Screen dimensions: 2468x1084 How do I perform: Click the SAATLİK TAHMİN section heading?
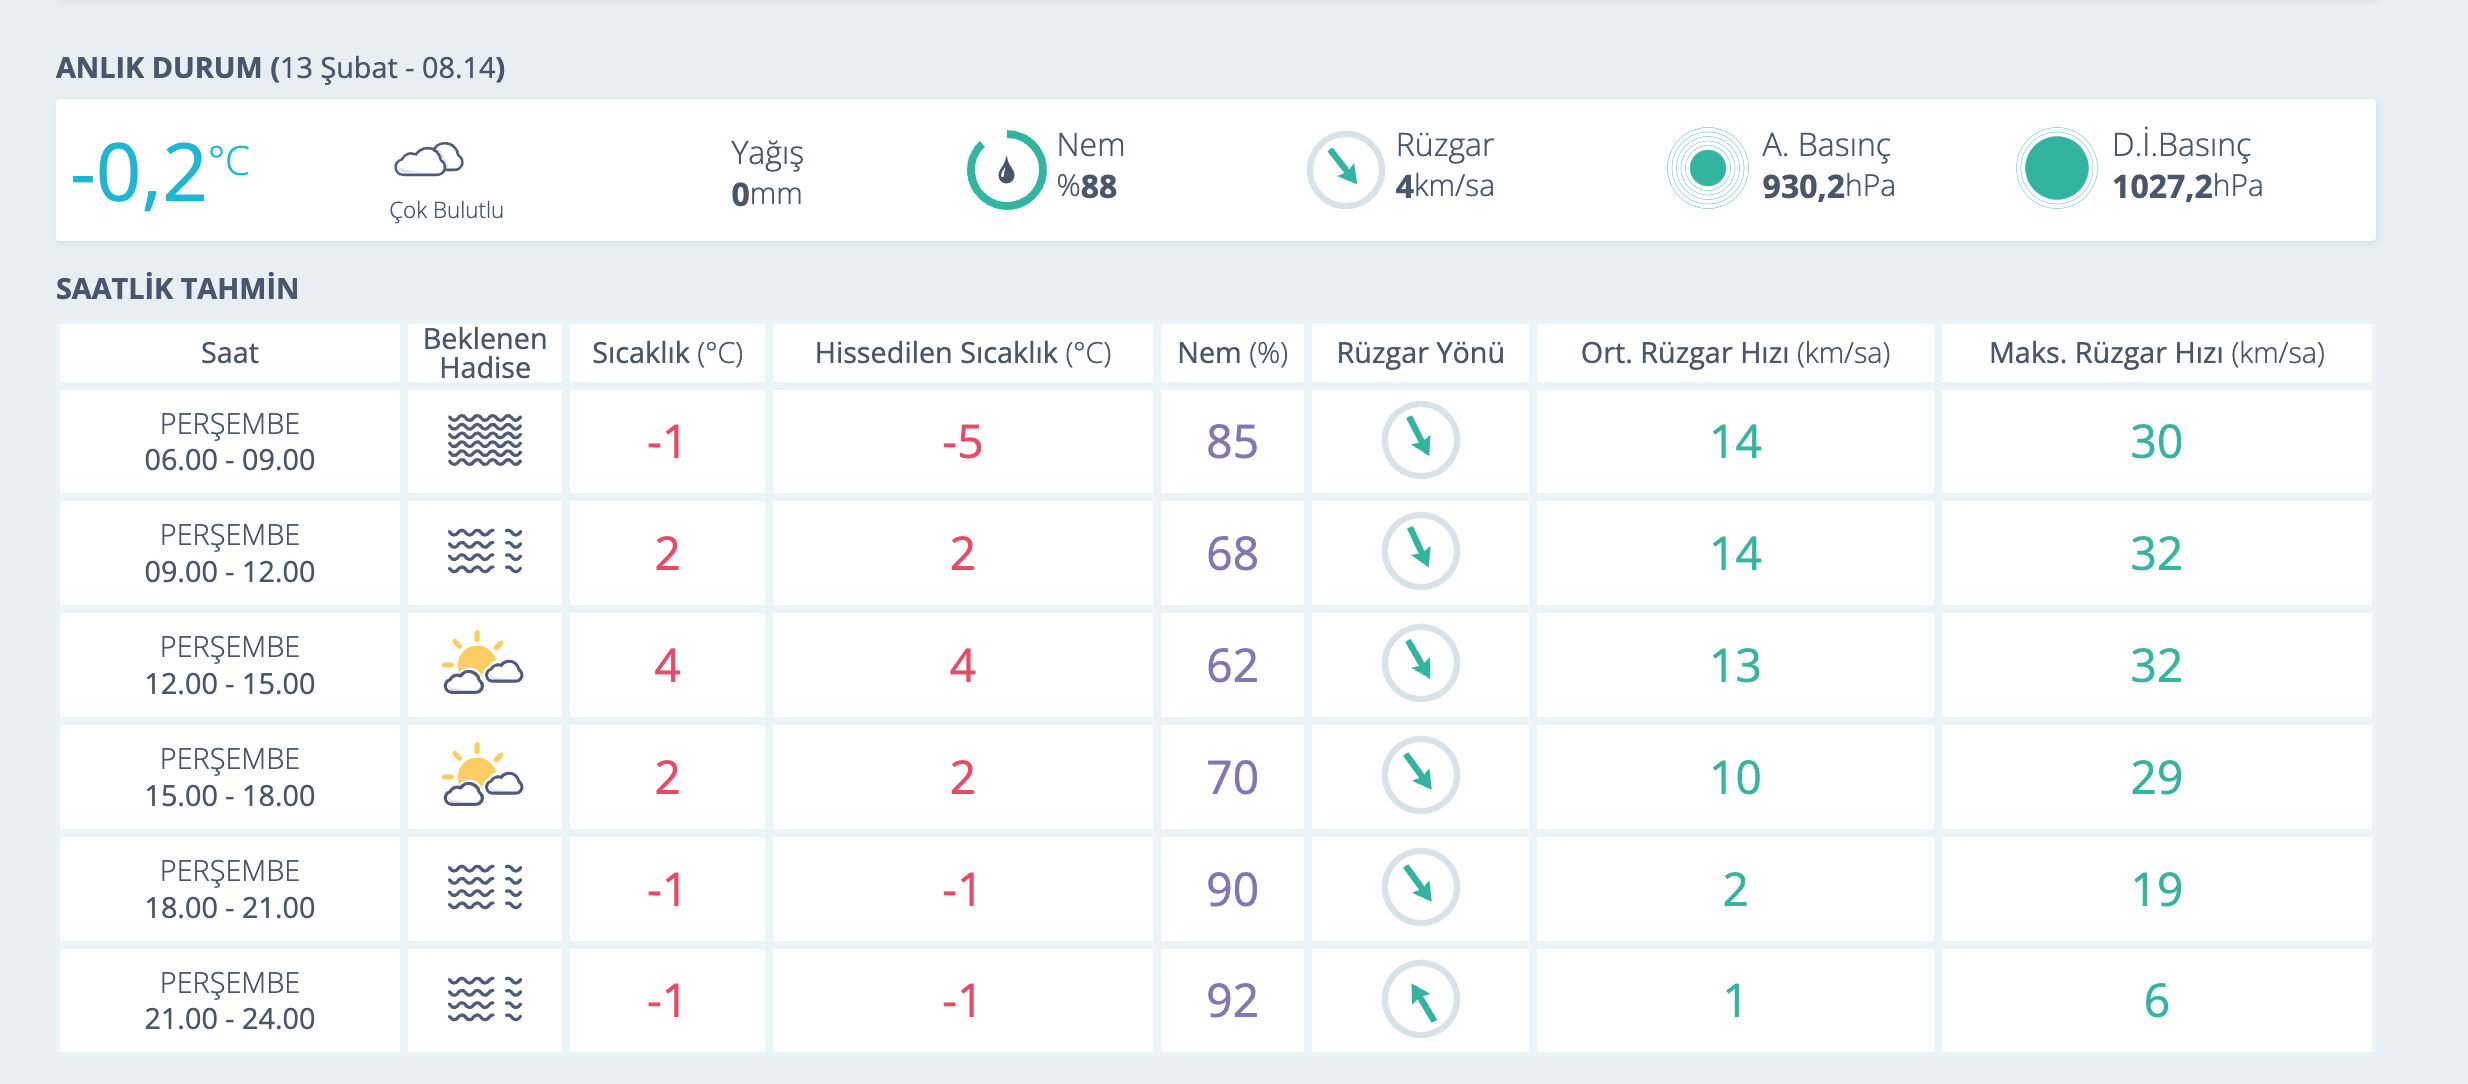point(177,289)
